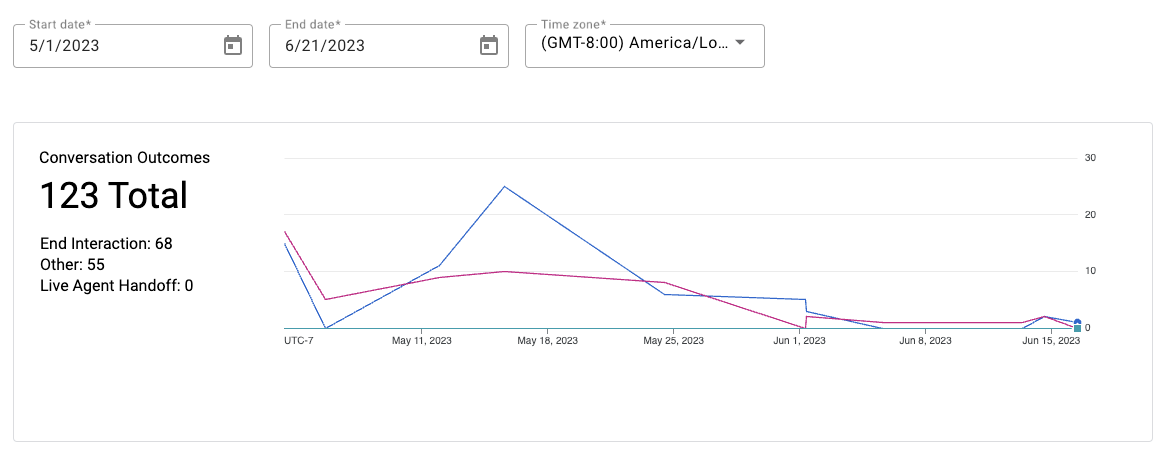Select the End Interaction: 68 legend entry
Image resolution: width=1168 pixels, height=456 pixels.
pos(106,243)
